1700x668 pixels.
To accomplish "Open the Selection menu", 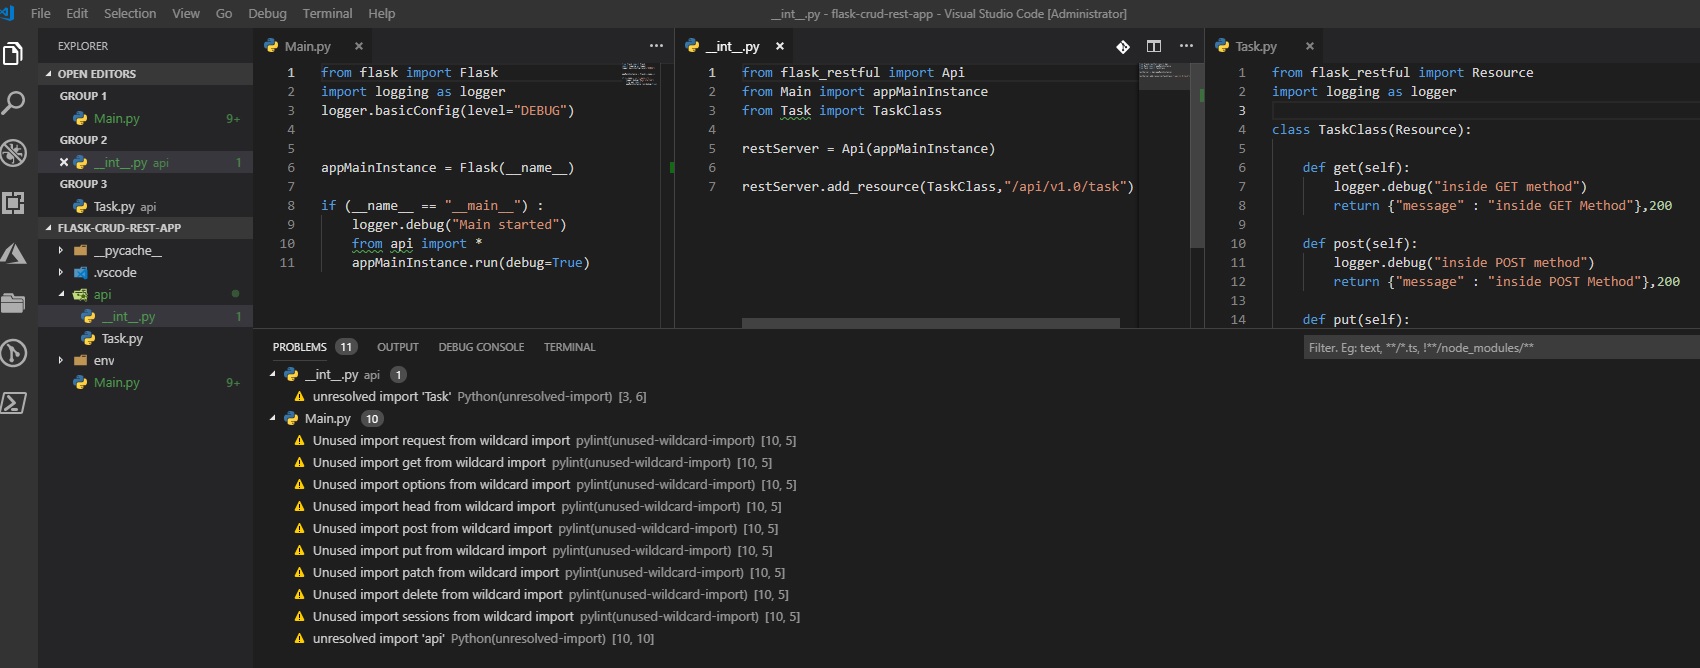I will coord(130,13).
